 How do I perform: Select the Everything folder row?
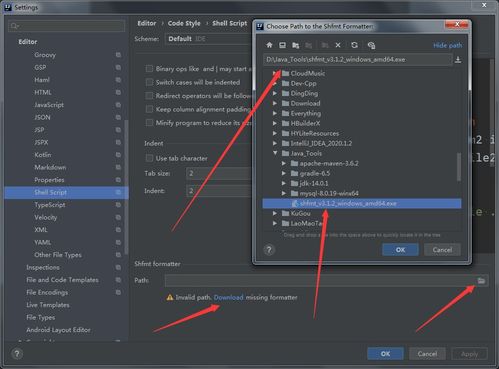coord(362,113)
